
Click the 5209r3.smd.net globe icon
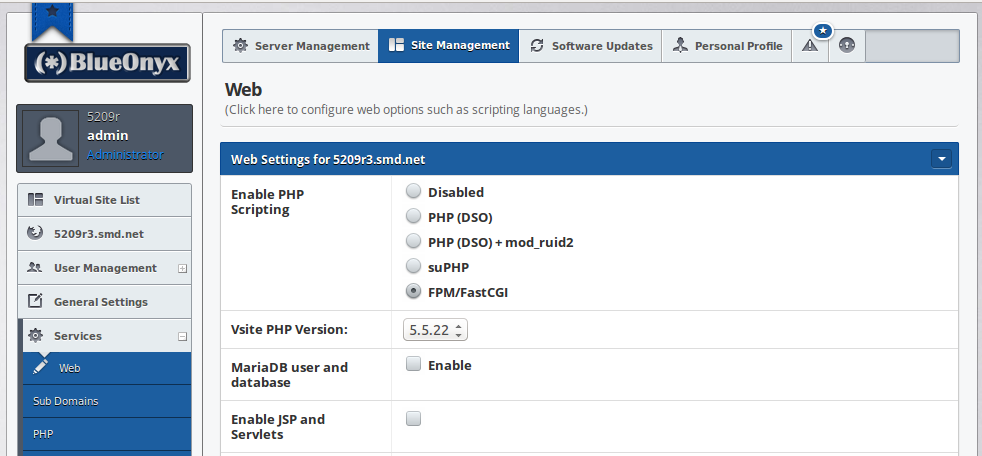click(36, 233)
